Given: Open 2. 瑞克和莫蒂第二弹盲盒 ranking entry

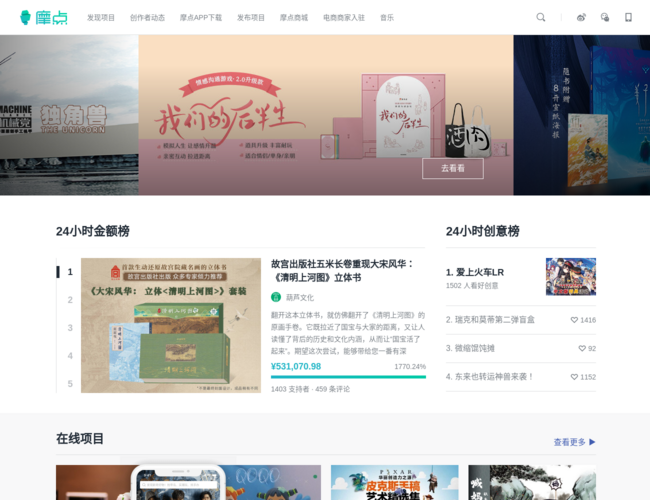Looking at the screenshot, I should [490, 320].
